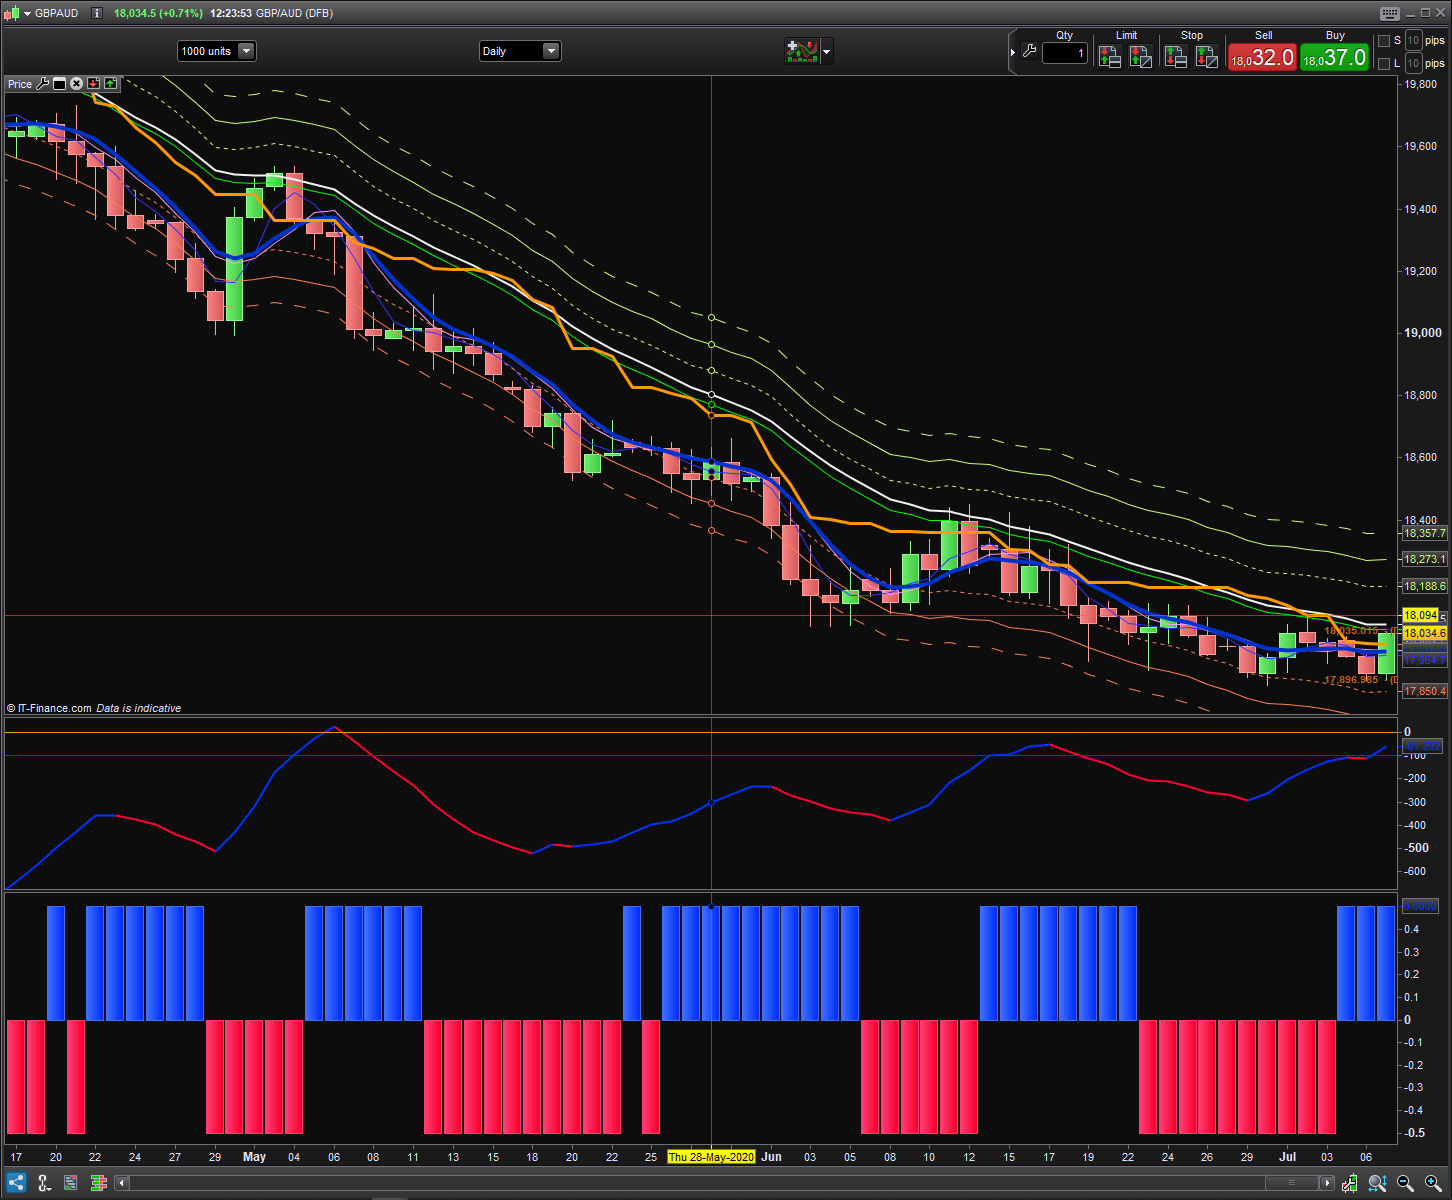Open the chart link group icon
This screenshot has width=1452, height=1200.
click(x=43, y=1183)
